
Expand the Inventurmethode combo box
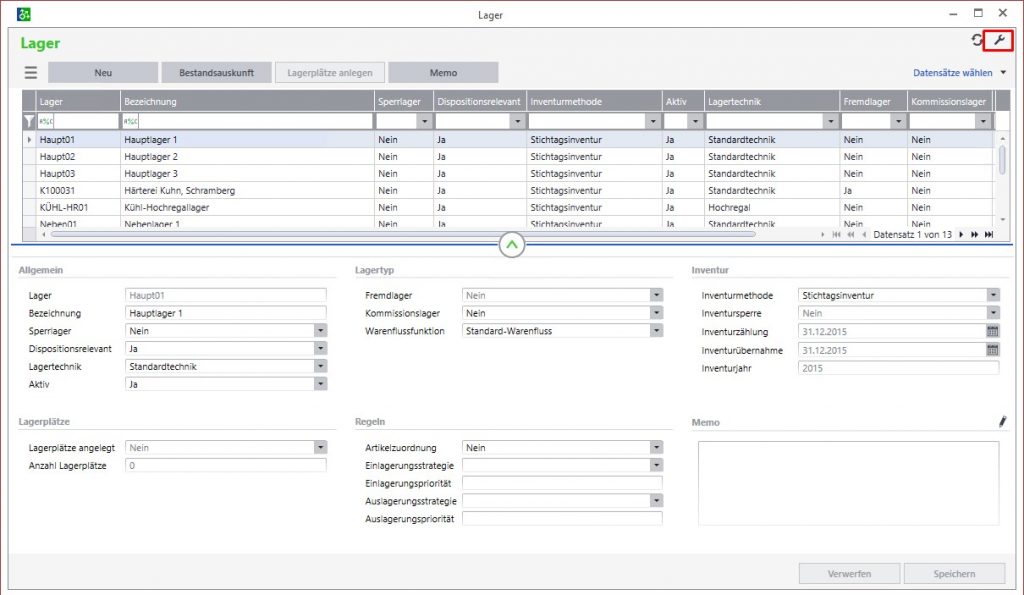(992, 296)
